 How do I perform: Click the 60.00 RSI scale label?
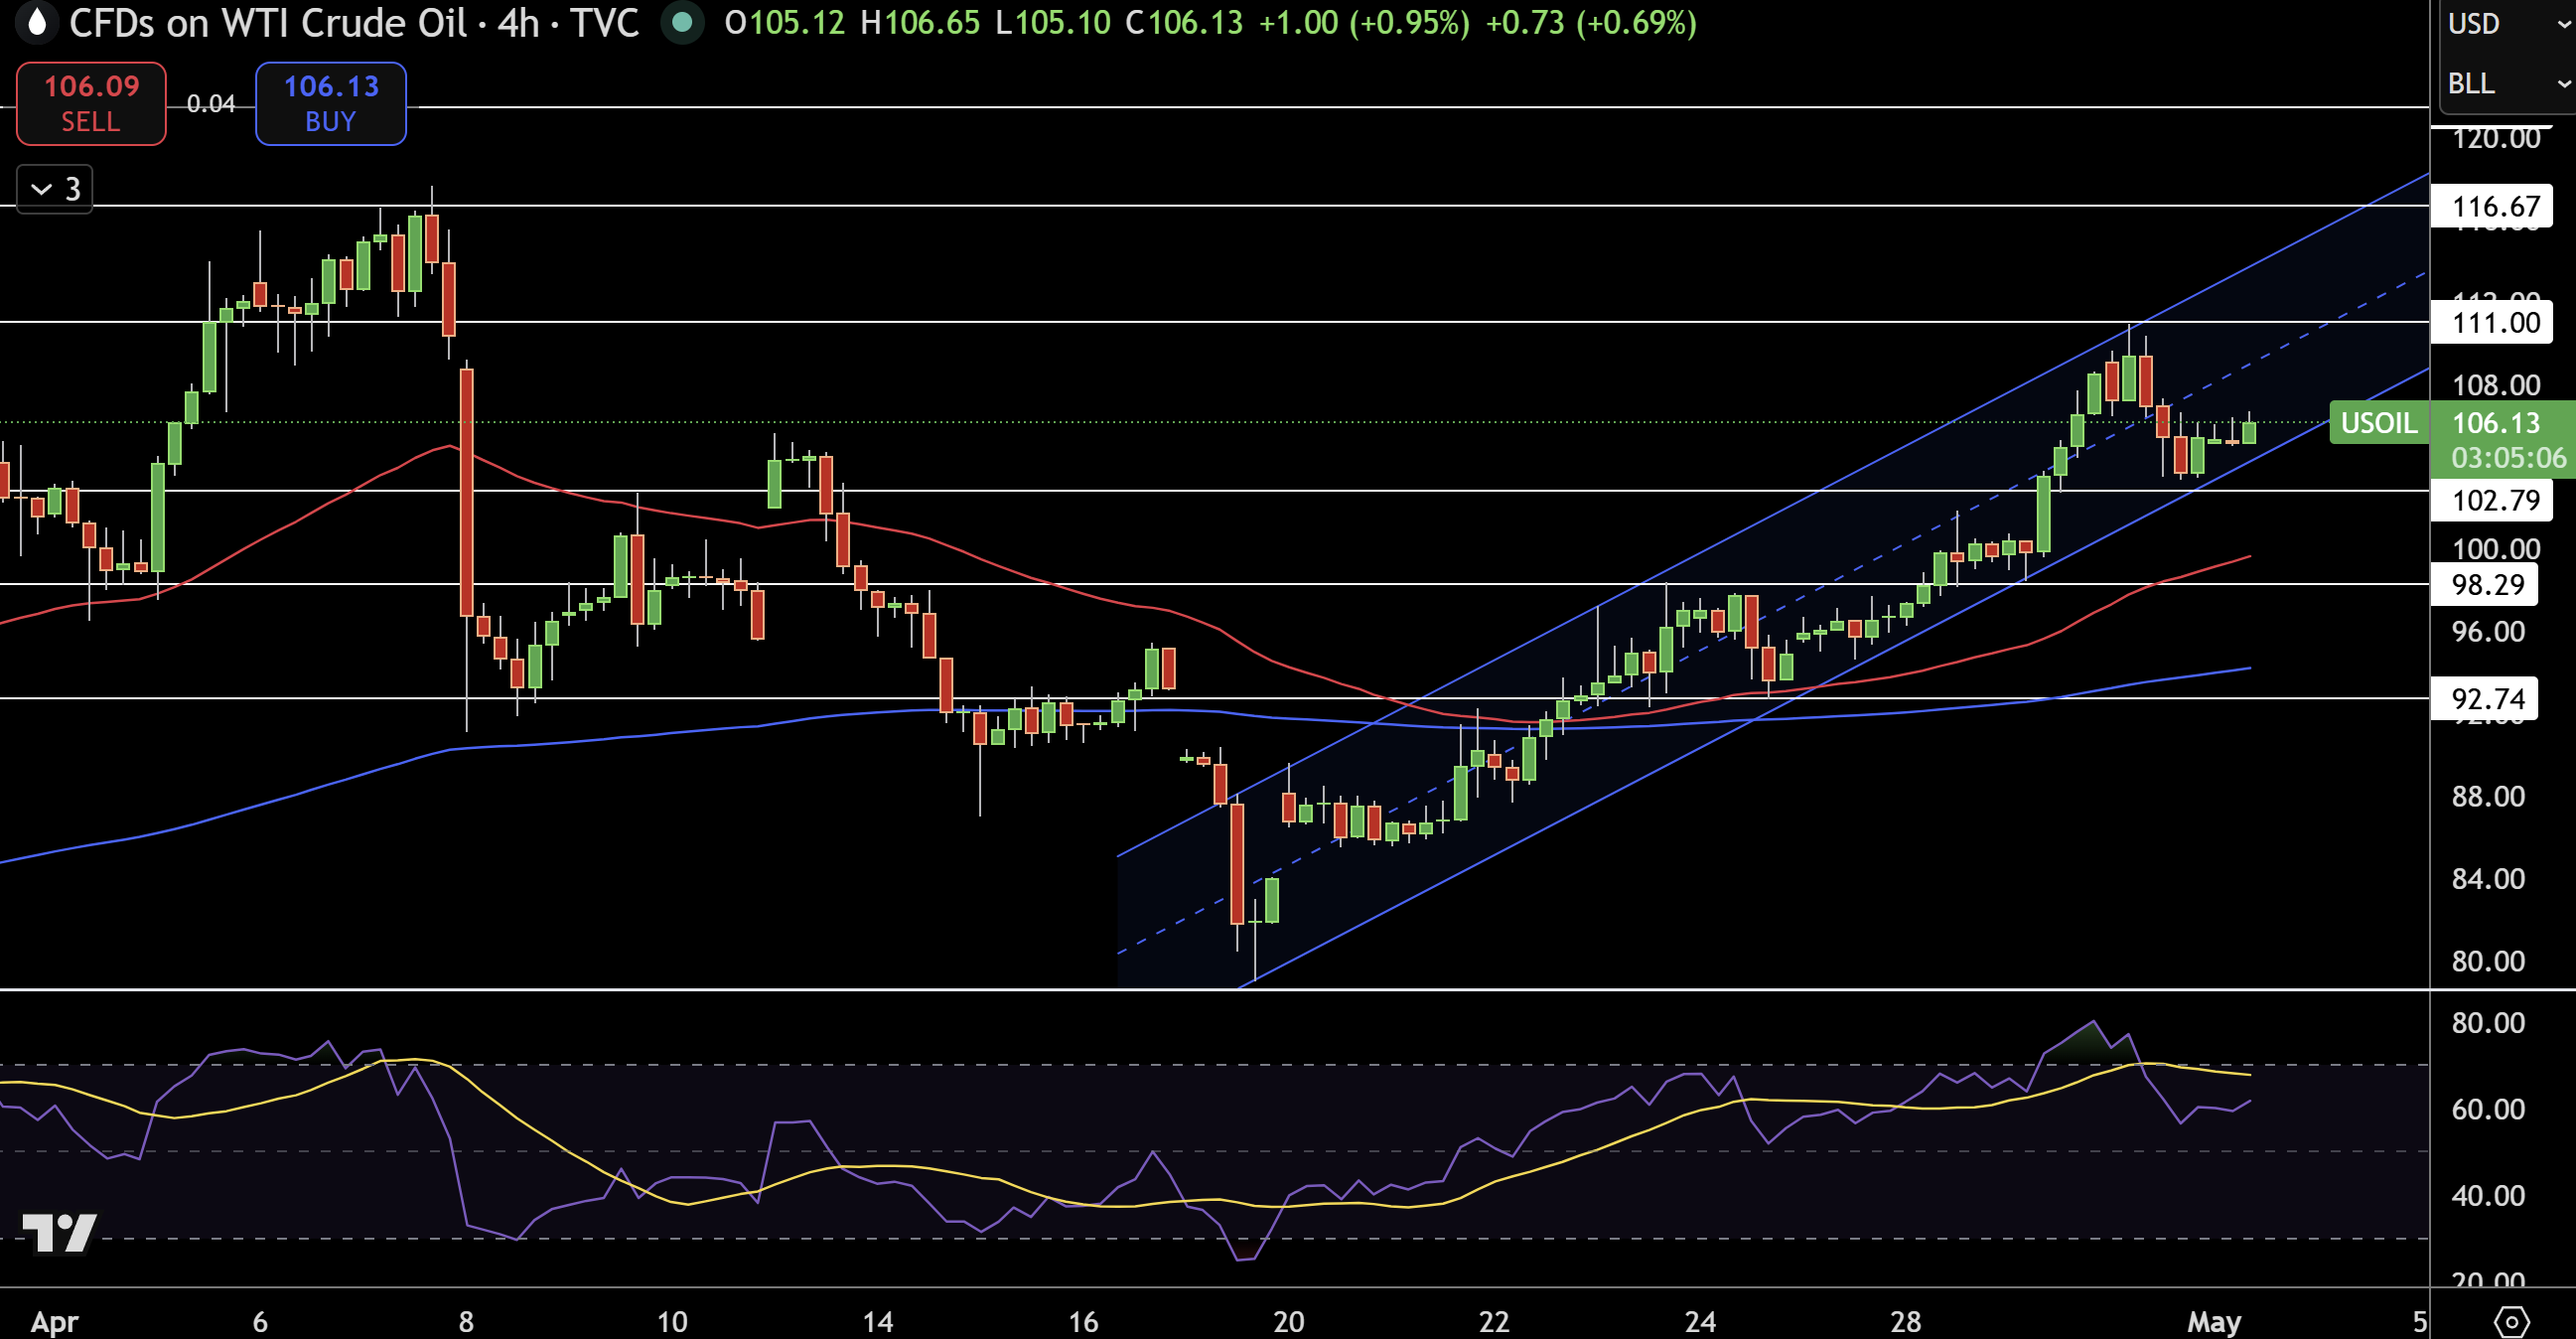(x=2488, y=1108)
